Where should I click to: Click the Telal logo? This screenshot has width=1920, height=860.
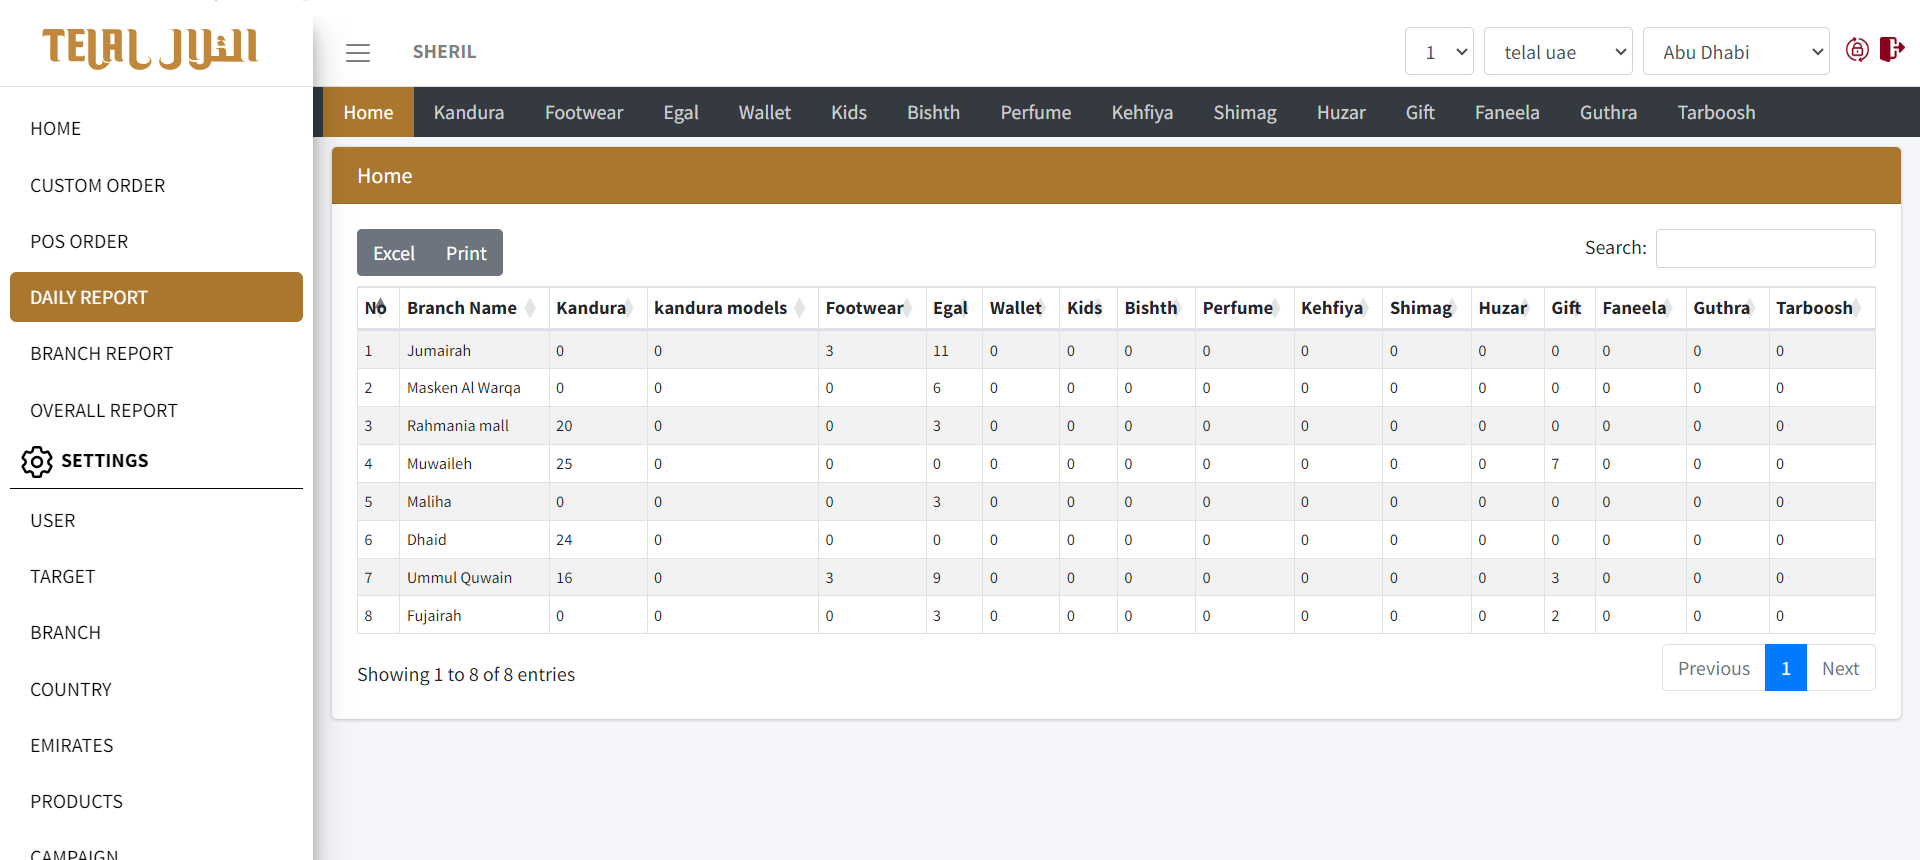[x=150, y=47]
